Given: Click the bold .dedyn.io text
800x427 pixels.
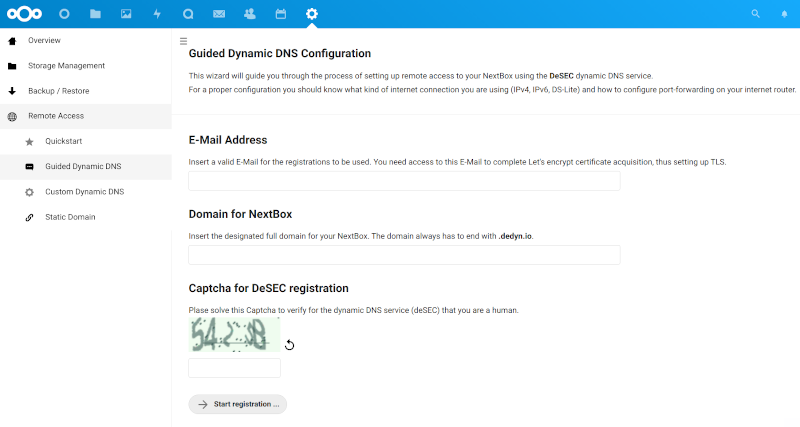Looking at the screenshot, I should [515, 236].
